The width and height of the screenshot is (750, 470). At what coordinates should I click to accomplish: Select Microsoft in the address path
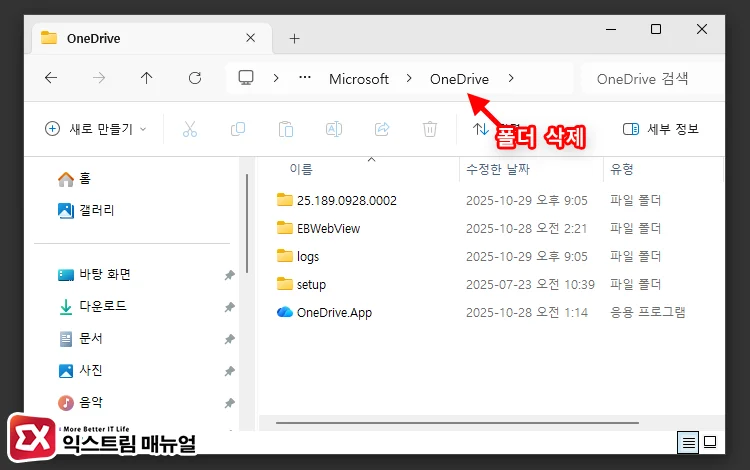[359, 79]
